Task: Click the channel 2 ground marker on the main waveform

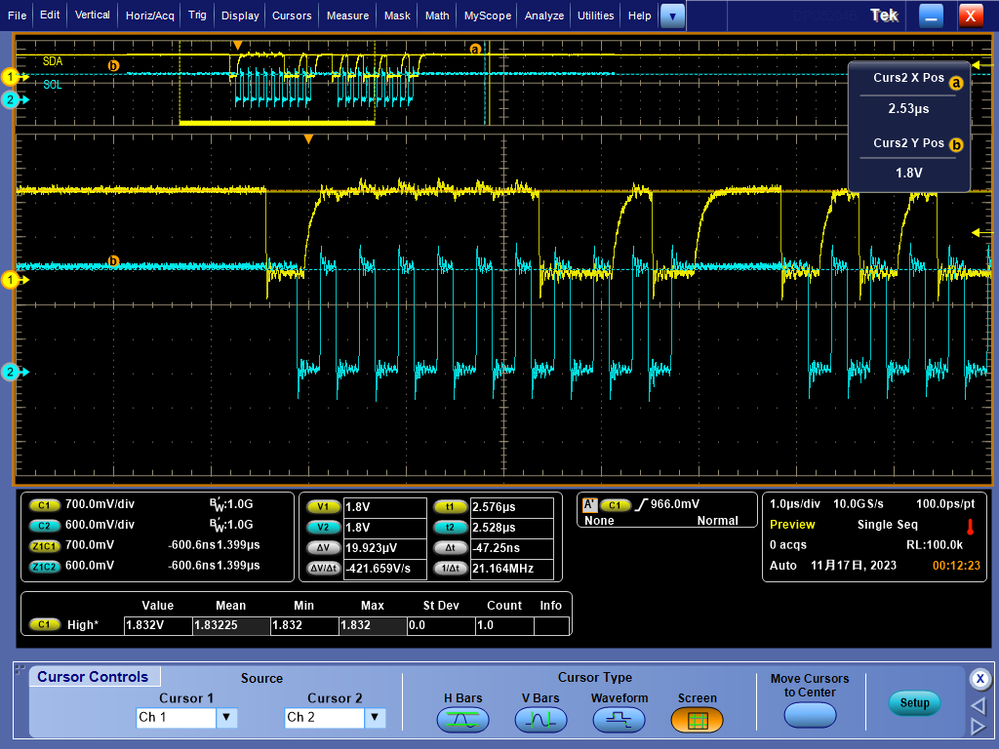Action: (12, 373)
